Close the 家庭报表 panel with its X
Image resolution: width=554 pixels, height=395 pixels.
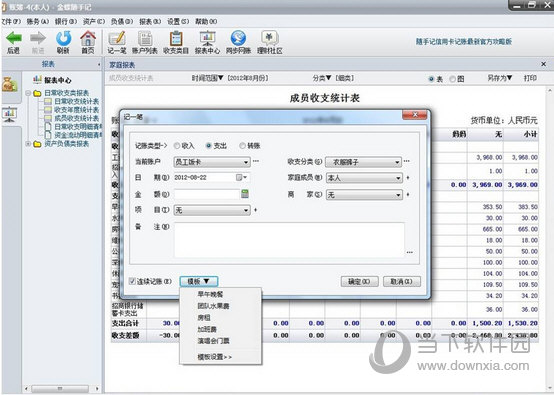point(543,64)
